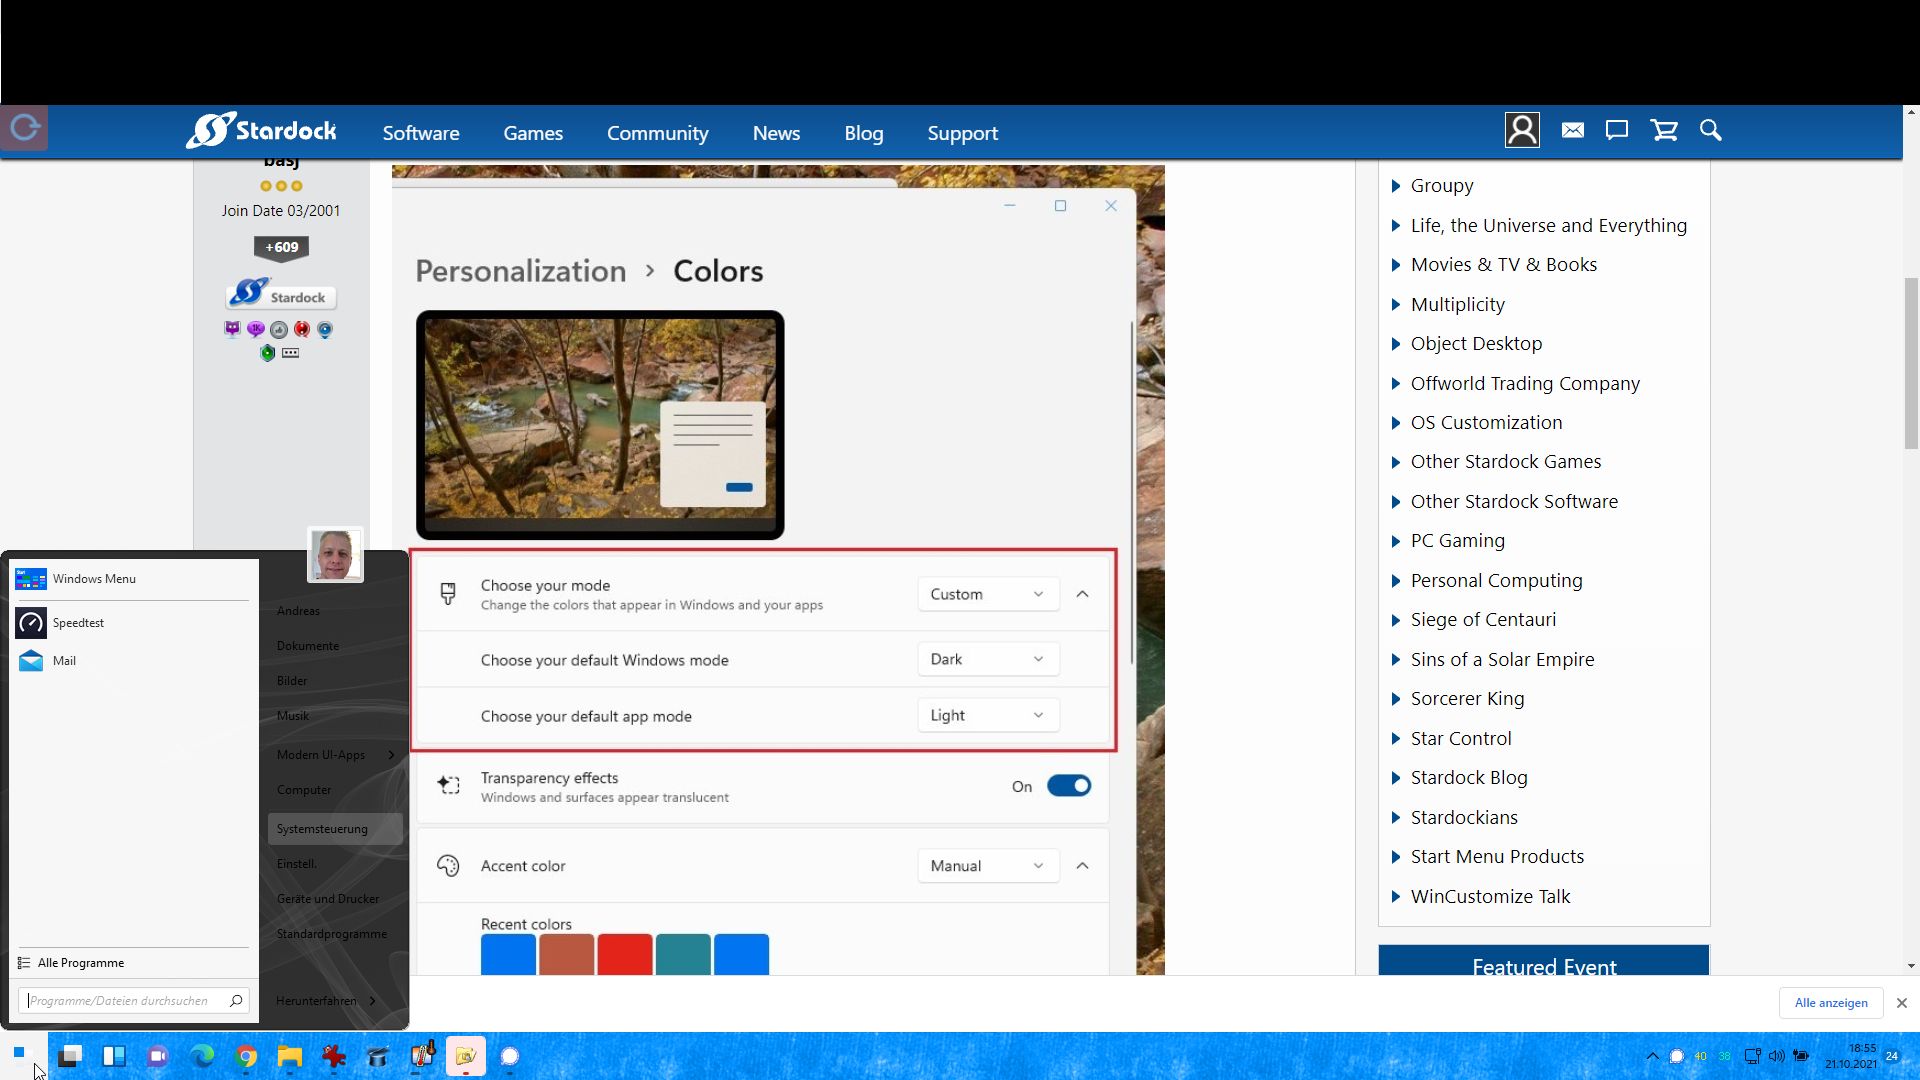Open File Explorer from the taskbar
This screenshot has height=1080, width=1920.
[x=290, y=1056]
